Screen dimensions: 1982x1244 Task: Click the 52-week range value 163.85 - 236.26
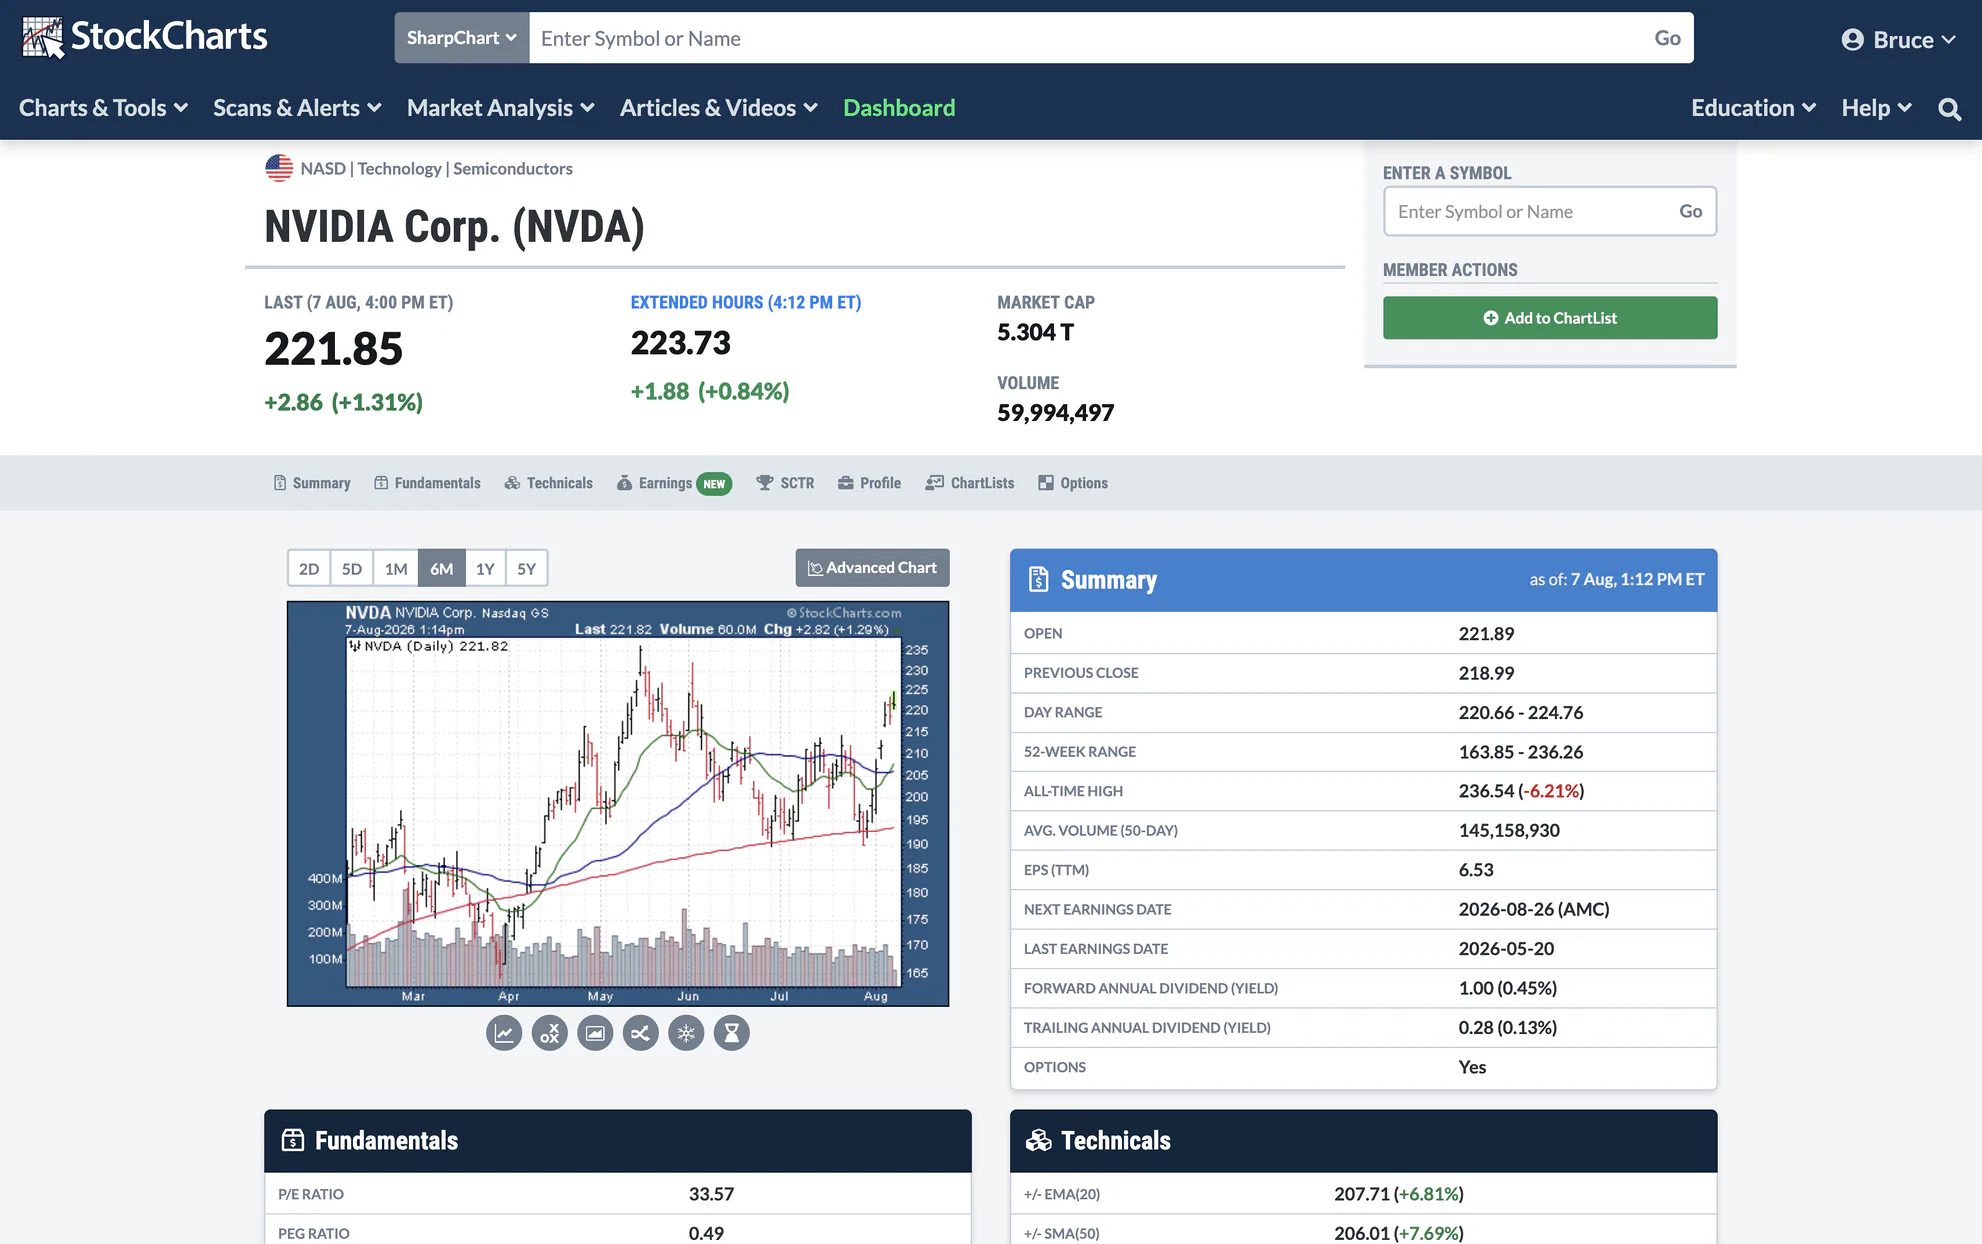point(1521,752)
